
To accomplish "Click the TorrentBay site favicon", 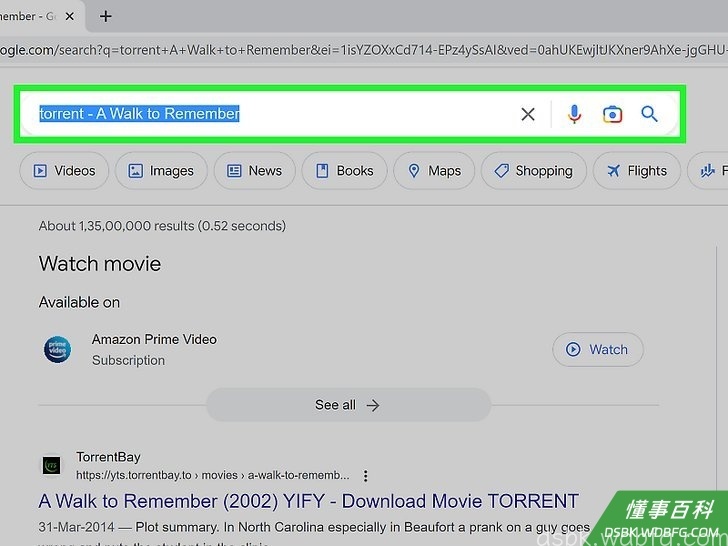I will [52, 465].
